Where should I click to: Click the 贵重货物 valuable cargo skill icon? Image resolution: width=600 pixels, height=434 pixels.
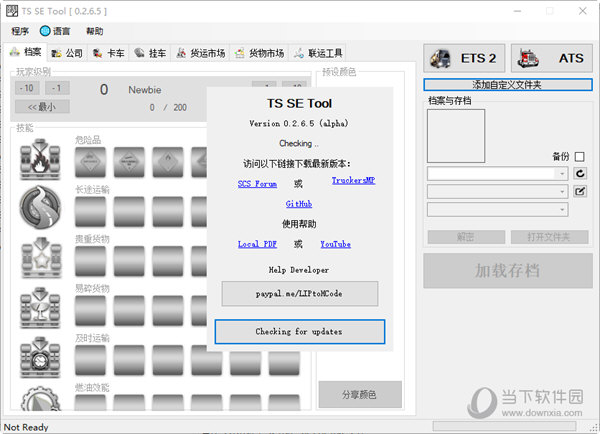(40, 258)
